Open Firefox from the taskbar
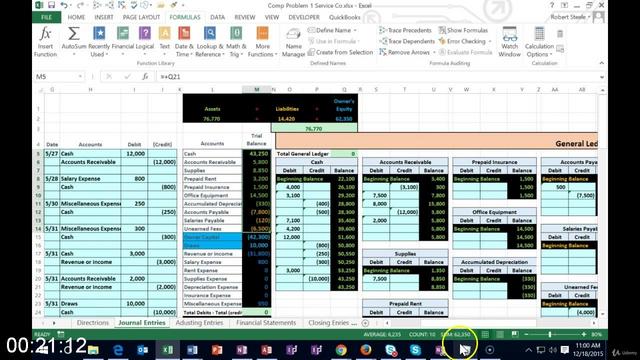This screenshot has width=640, height=360. click(366, 350)
